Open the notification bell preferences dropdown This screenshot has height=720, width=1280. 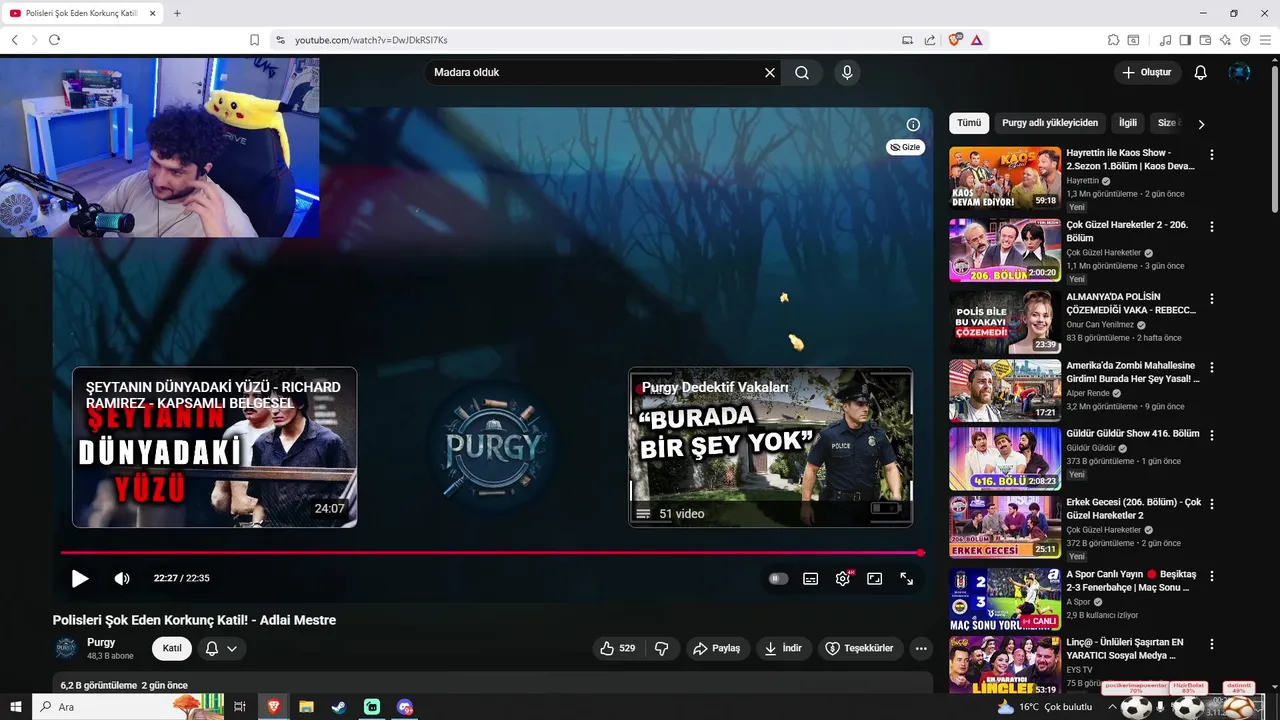221,648
